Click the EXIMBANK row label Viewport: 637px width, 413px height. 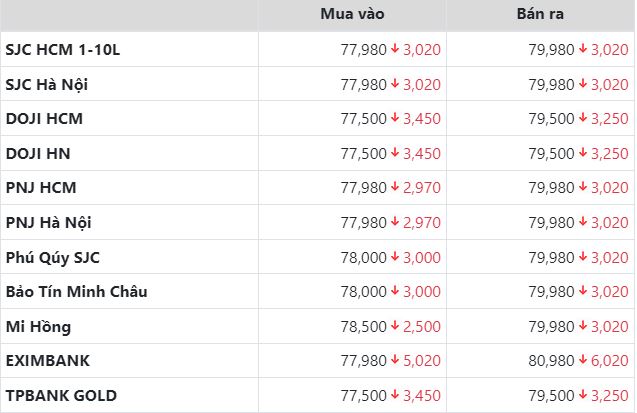tap(48, 361)
